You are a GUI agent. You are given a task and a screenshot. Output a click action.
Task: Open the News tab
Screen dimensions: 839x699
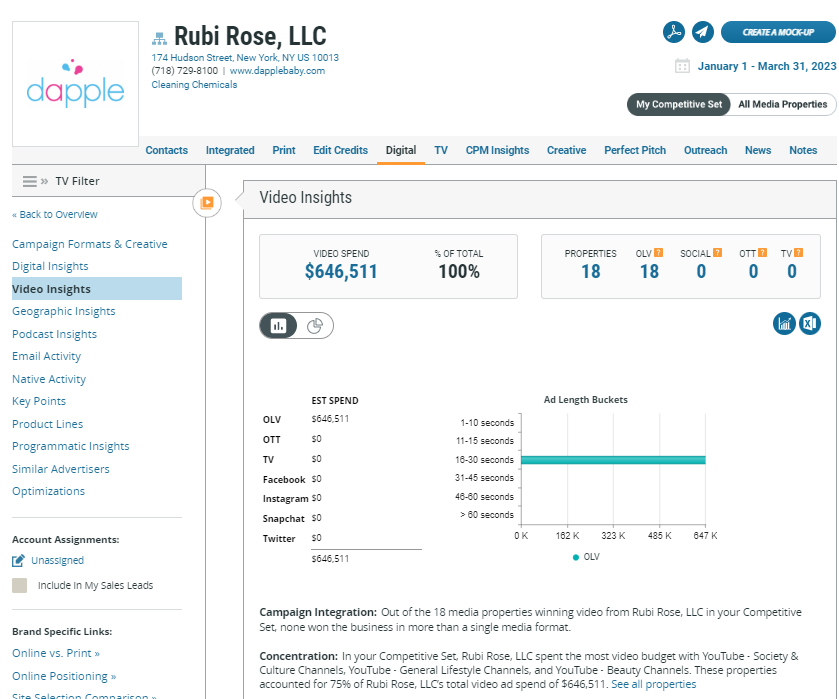click(x=758, y=150)
